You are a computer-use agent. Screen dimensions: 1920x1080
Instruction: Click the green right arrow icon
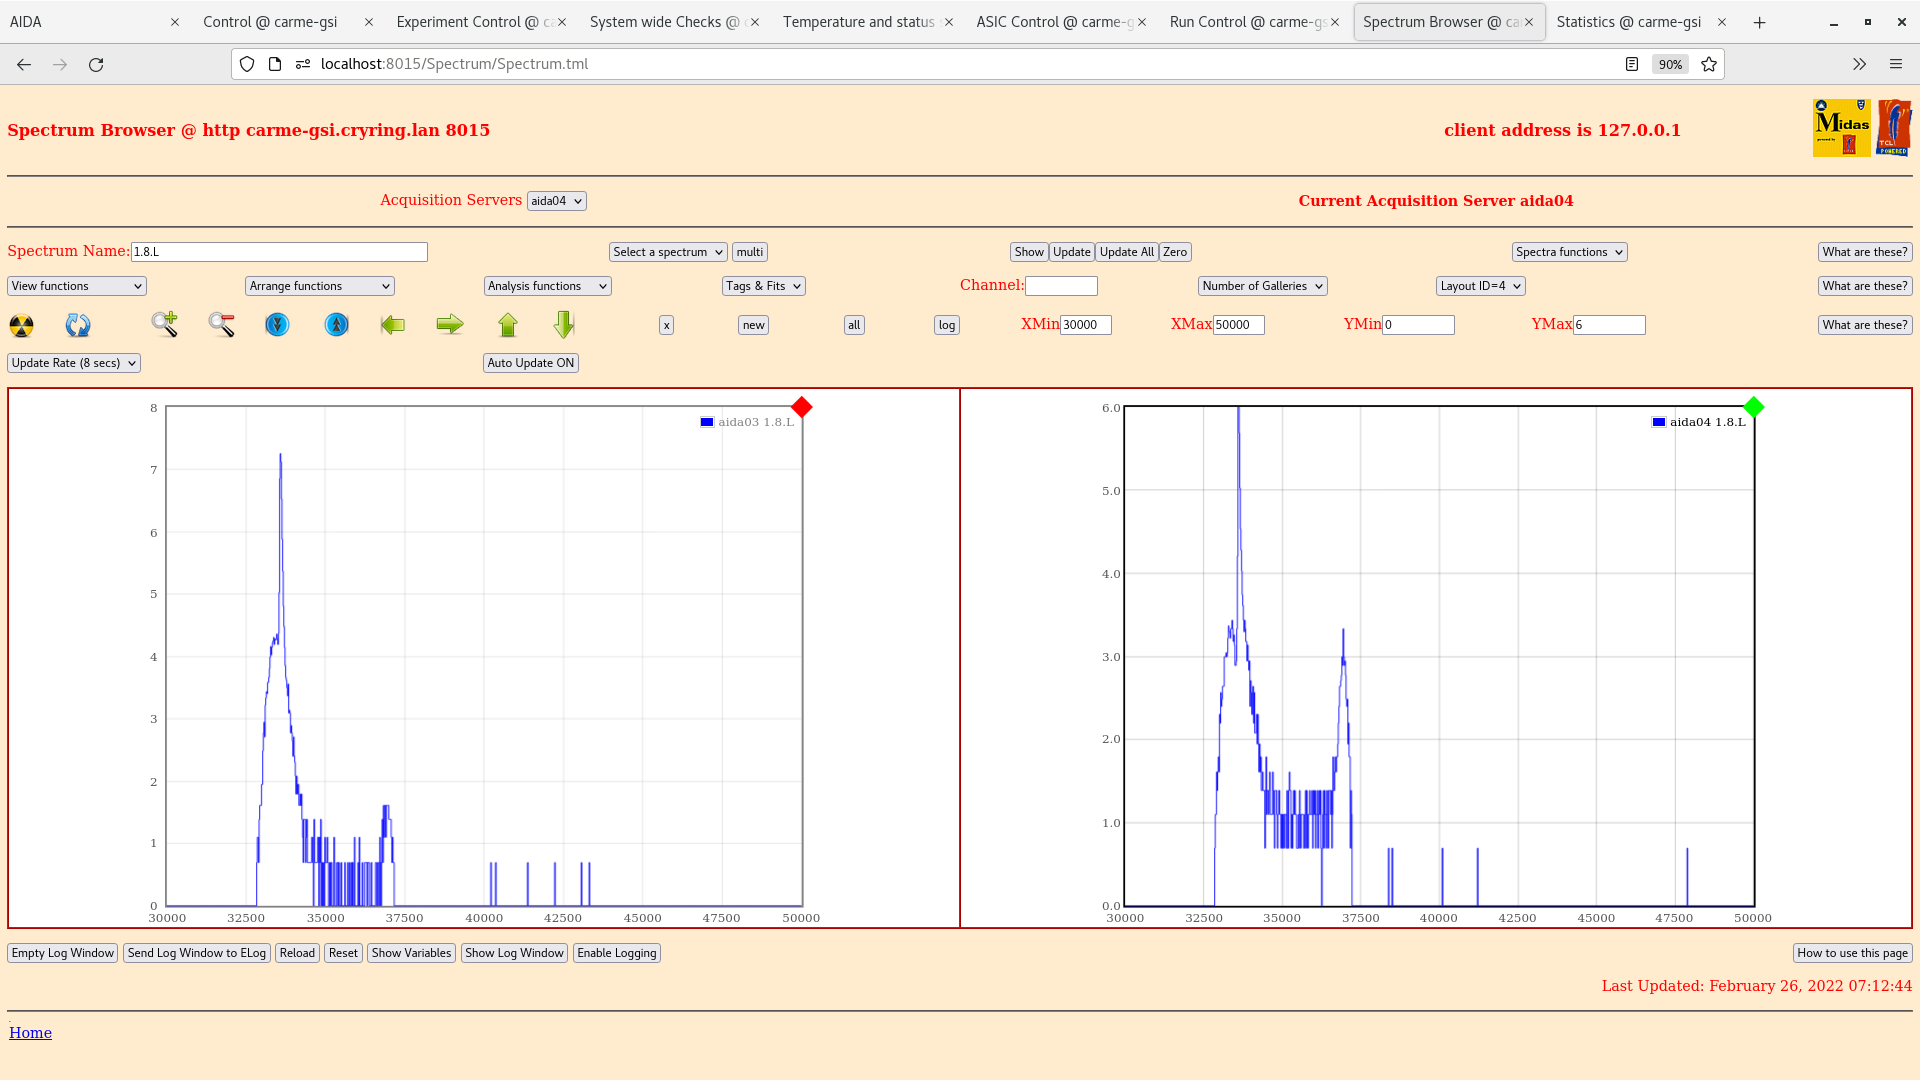click(x=450, y=324)
